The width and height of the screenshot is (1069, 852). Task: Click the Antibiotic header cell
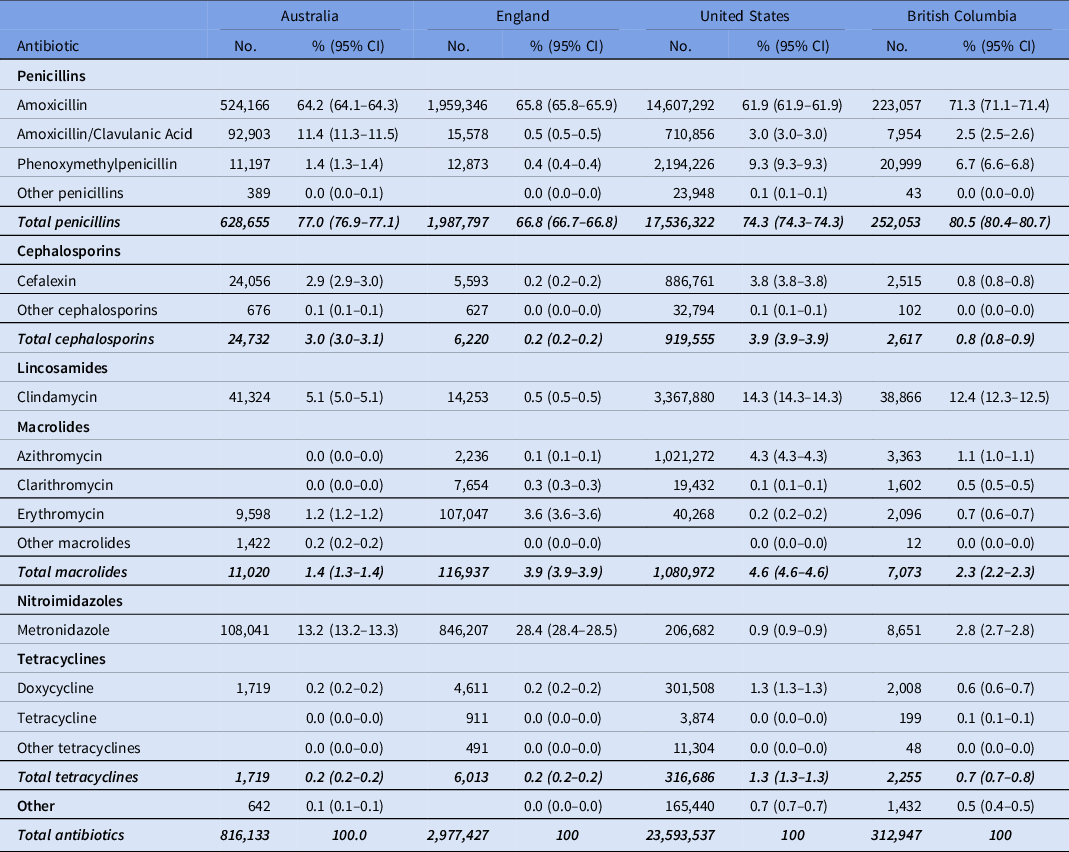click(x=48, y=46)
